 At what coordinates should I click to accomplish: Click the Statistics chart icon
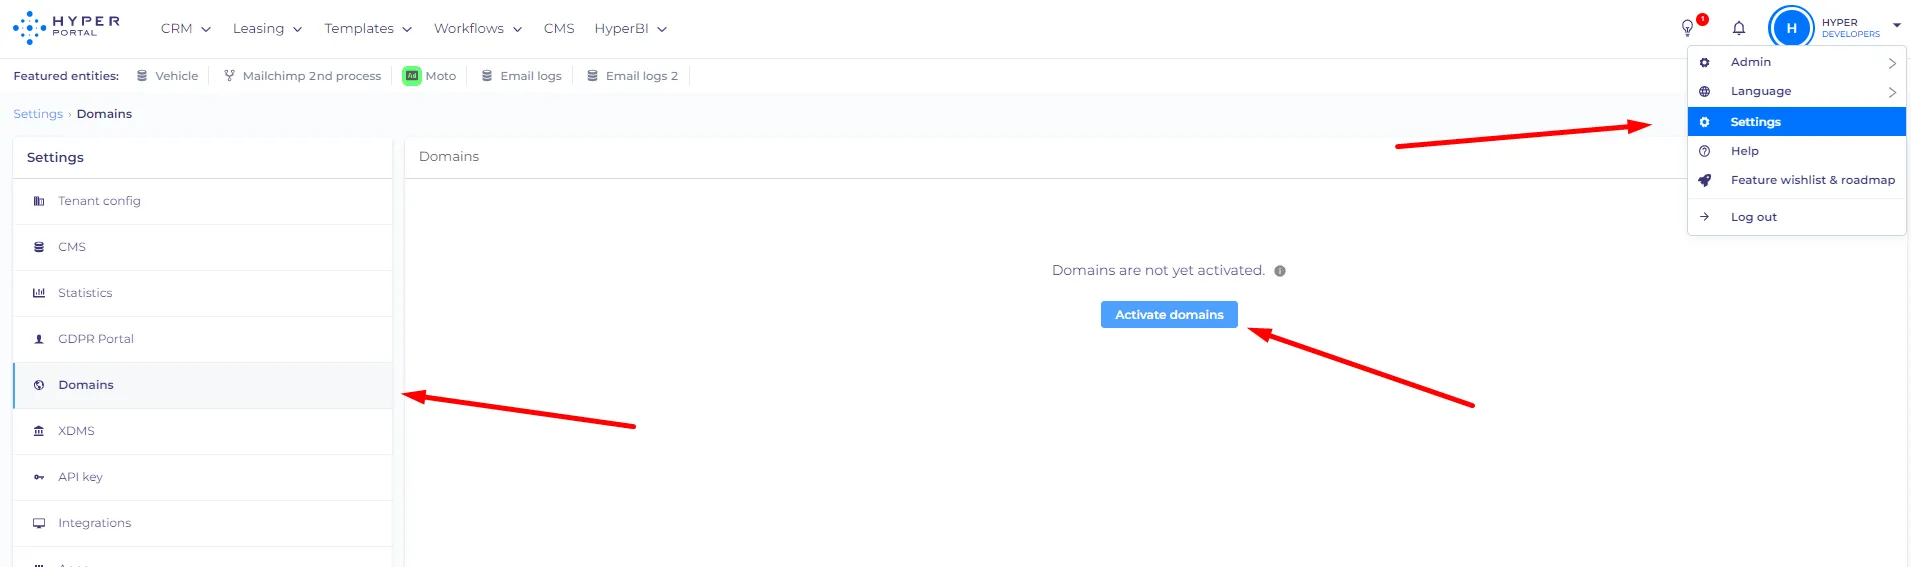39,293
